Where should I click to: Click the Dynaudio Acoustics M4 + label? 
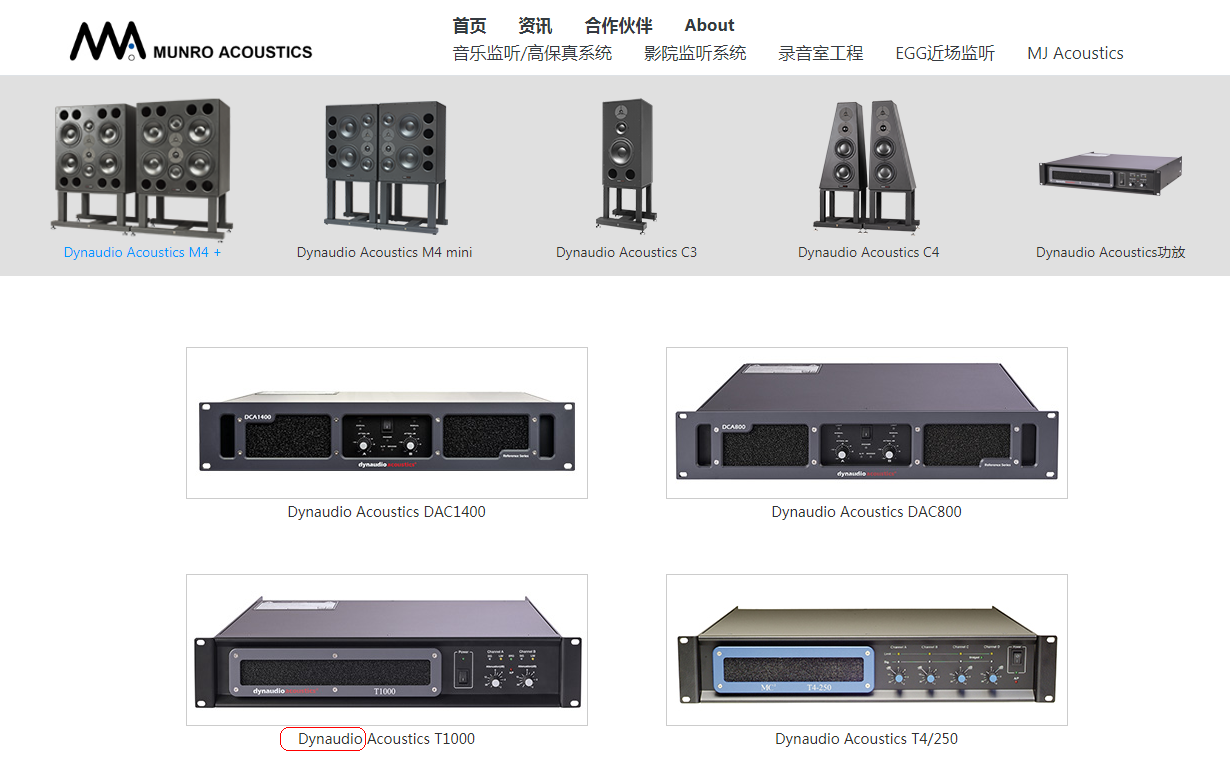pos(142,253)
